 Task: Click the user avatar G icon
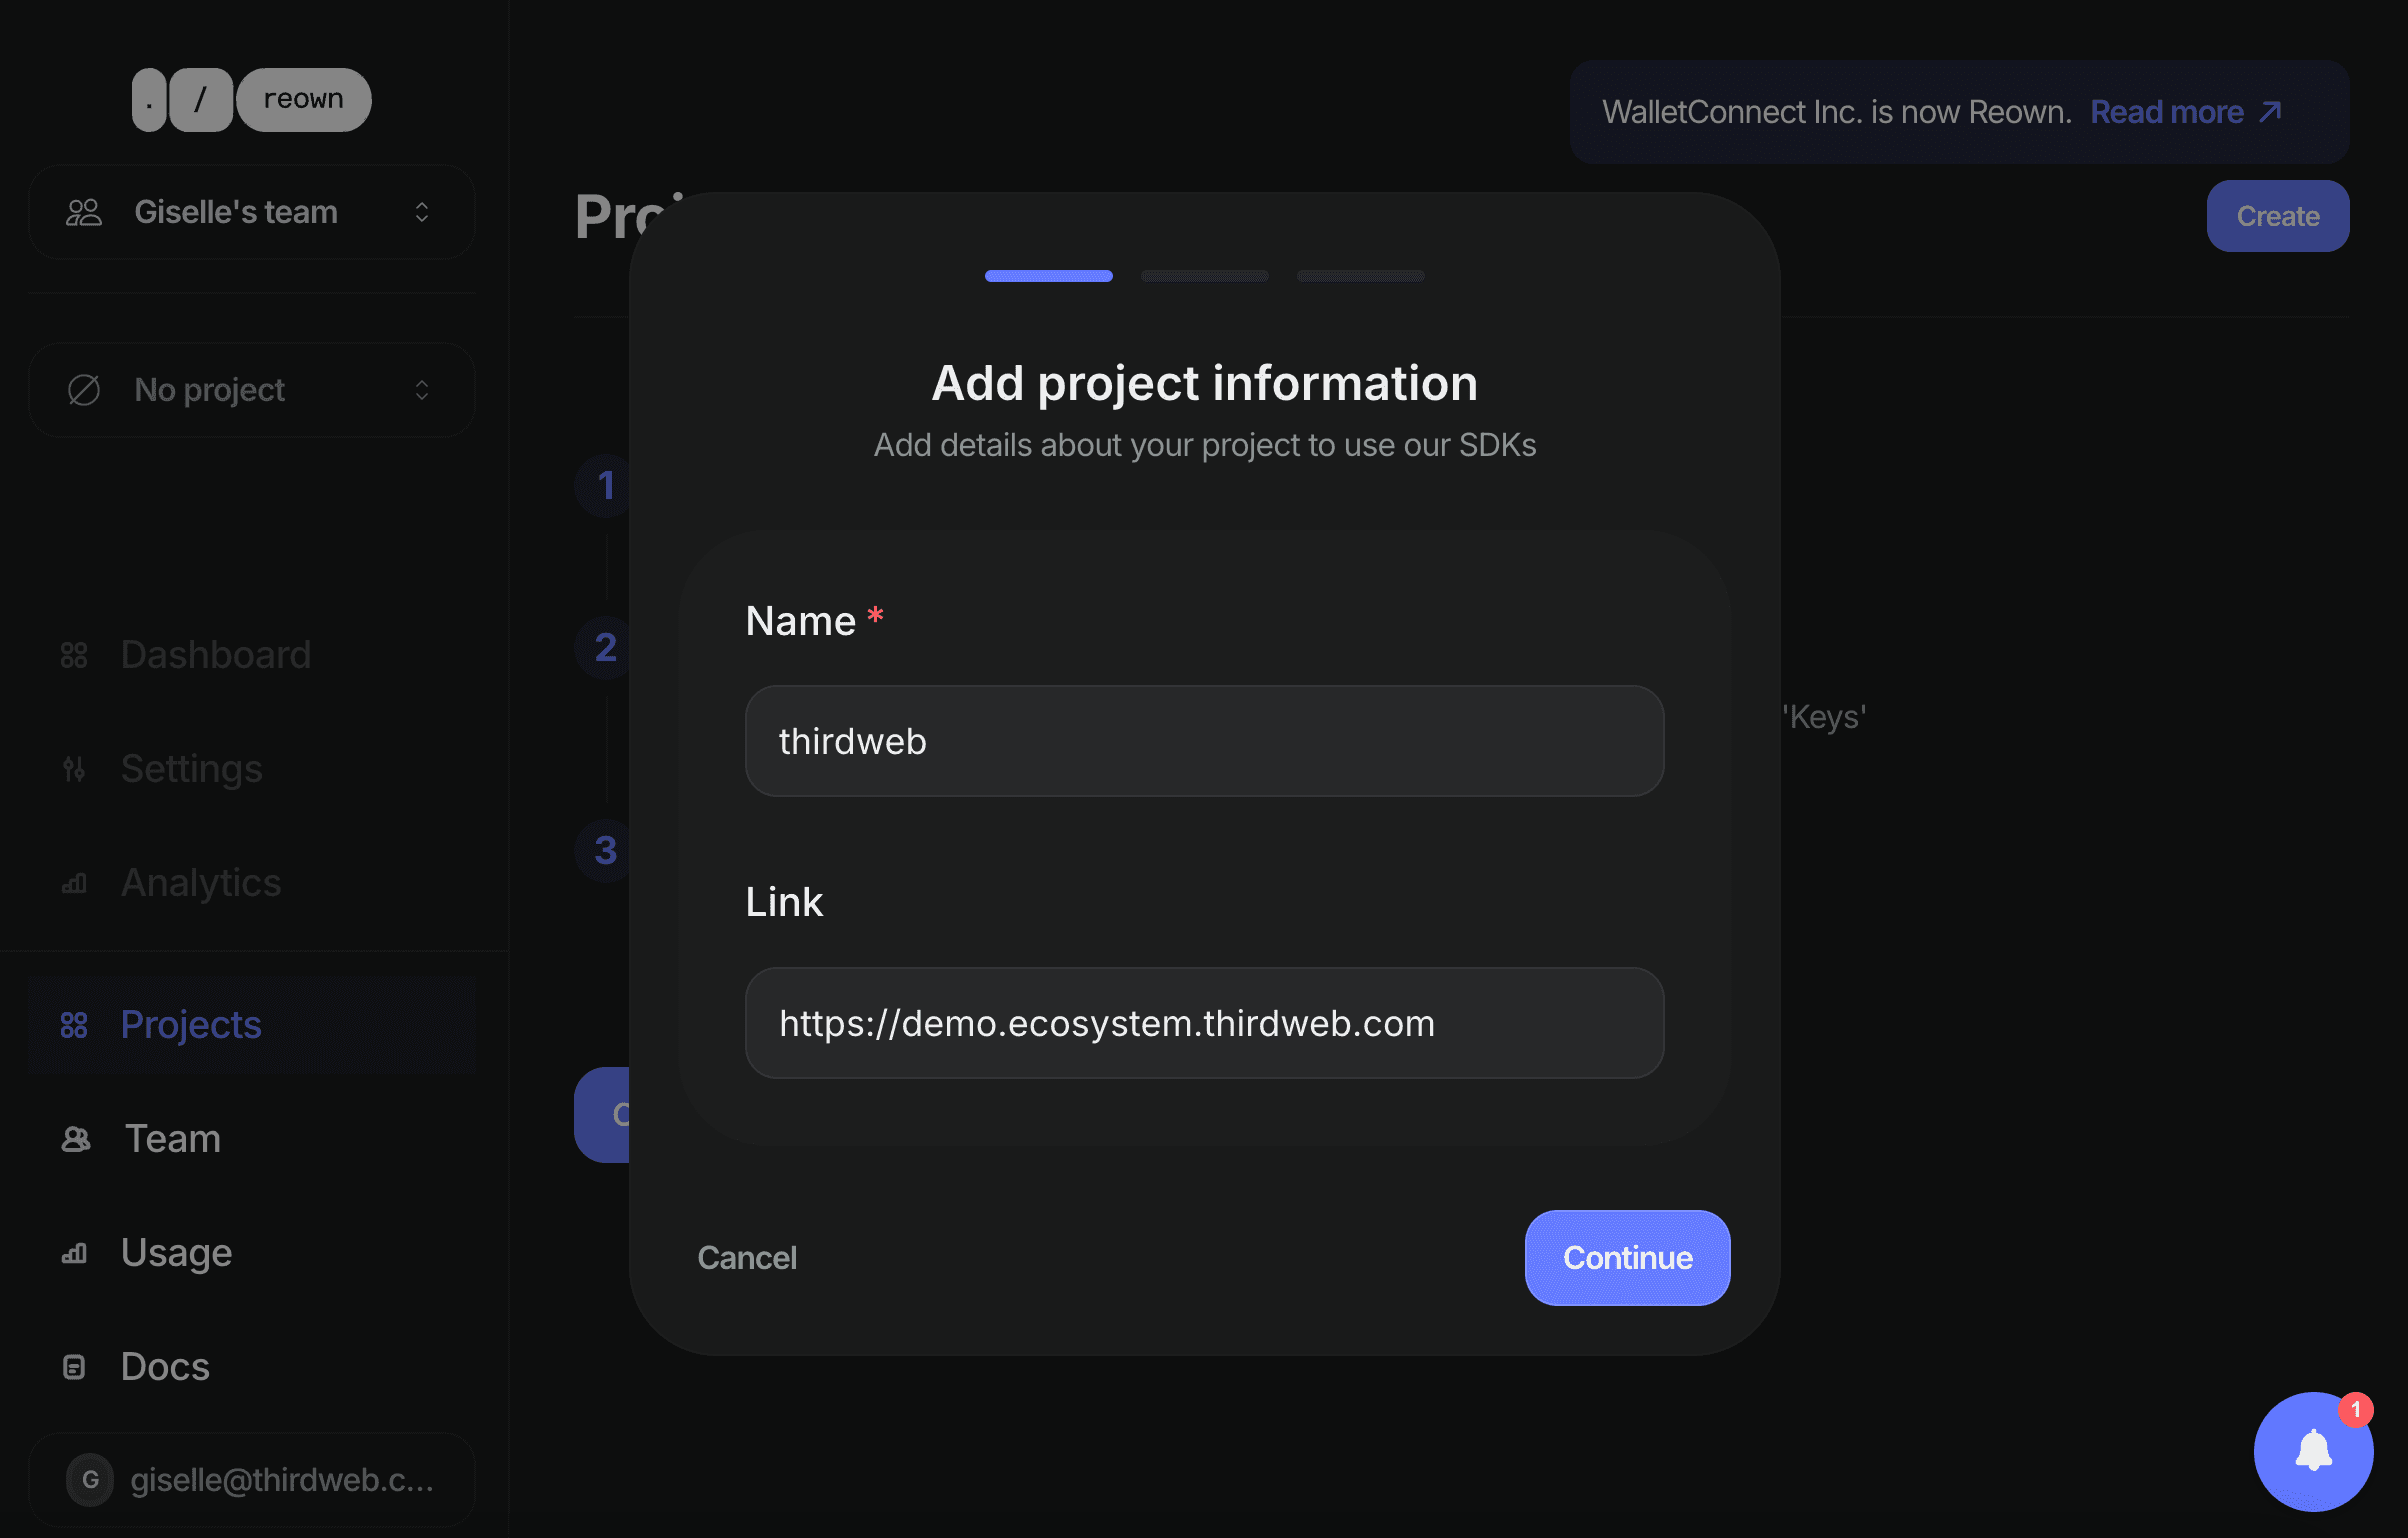pyautogui.click(x=90, y=1480)
